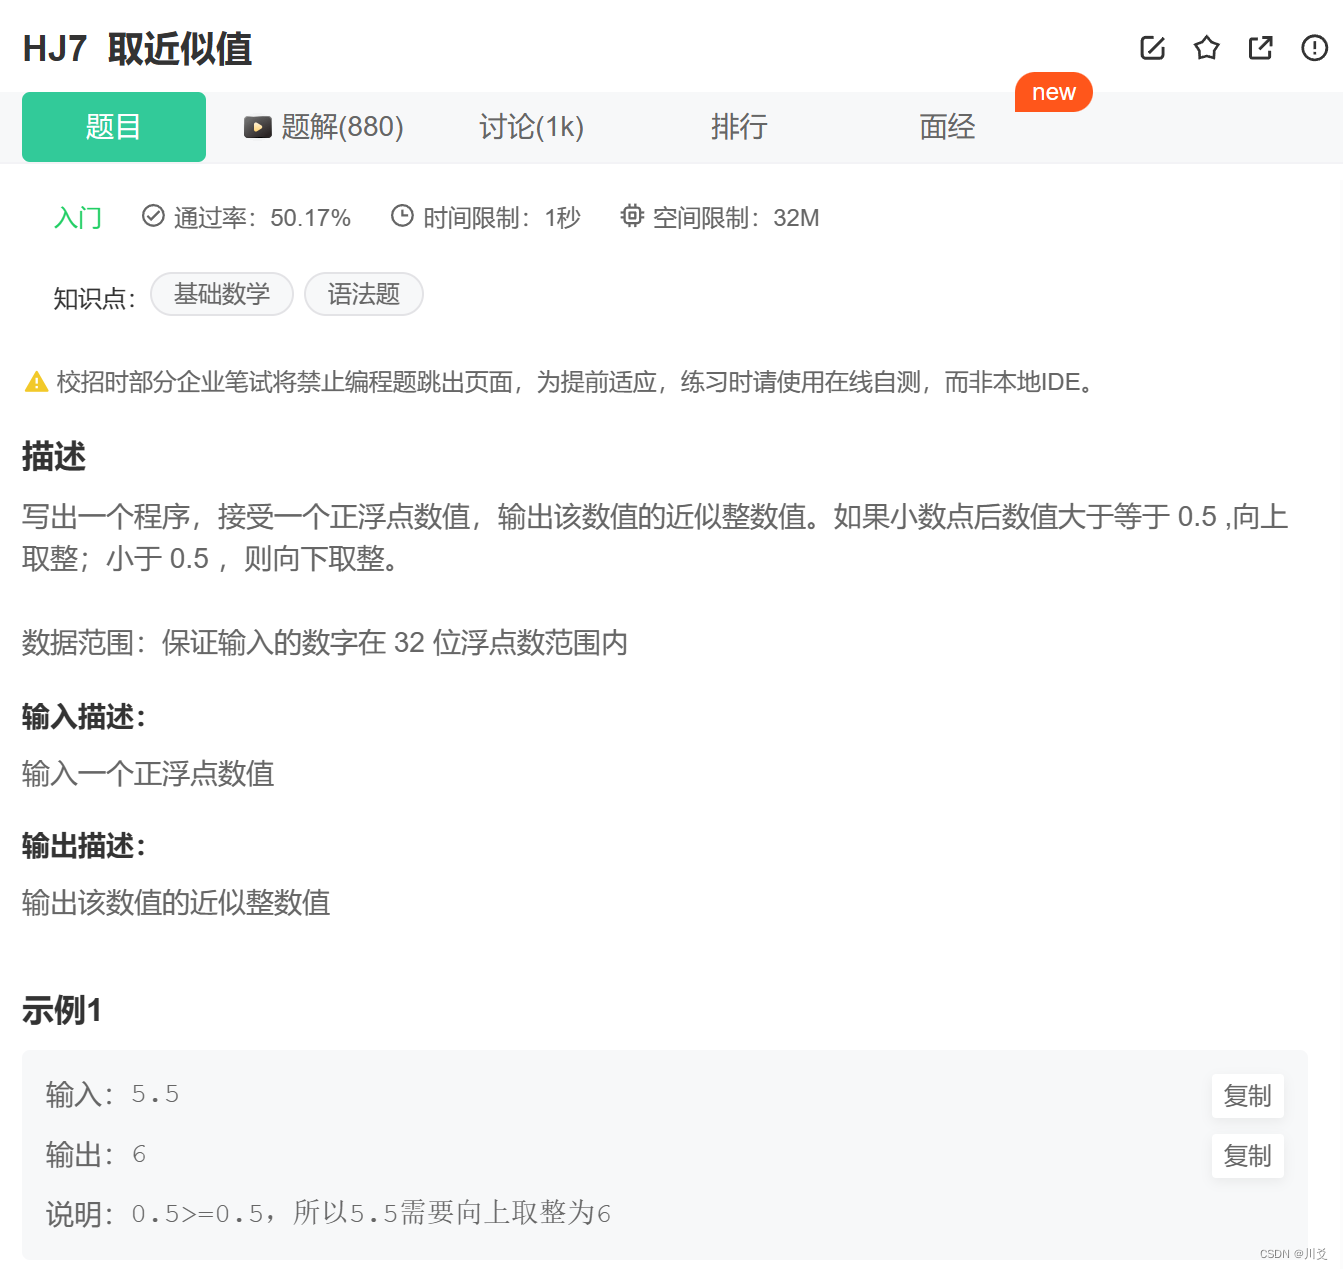This screenshot has width=1343, height=1269.
Task: Click the yellow warning triangle icon
Action: [36, 382]
